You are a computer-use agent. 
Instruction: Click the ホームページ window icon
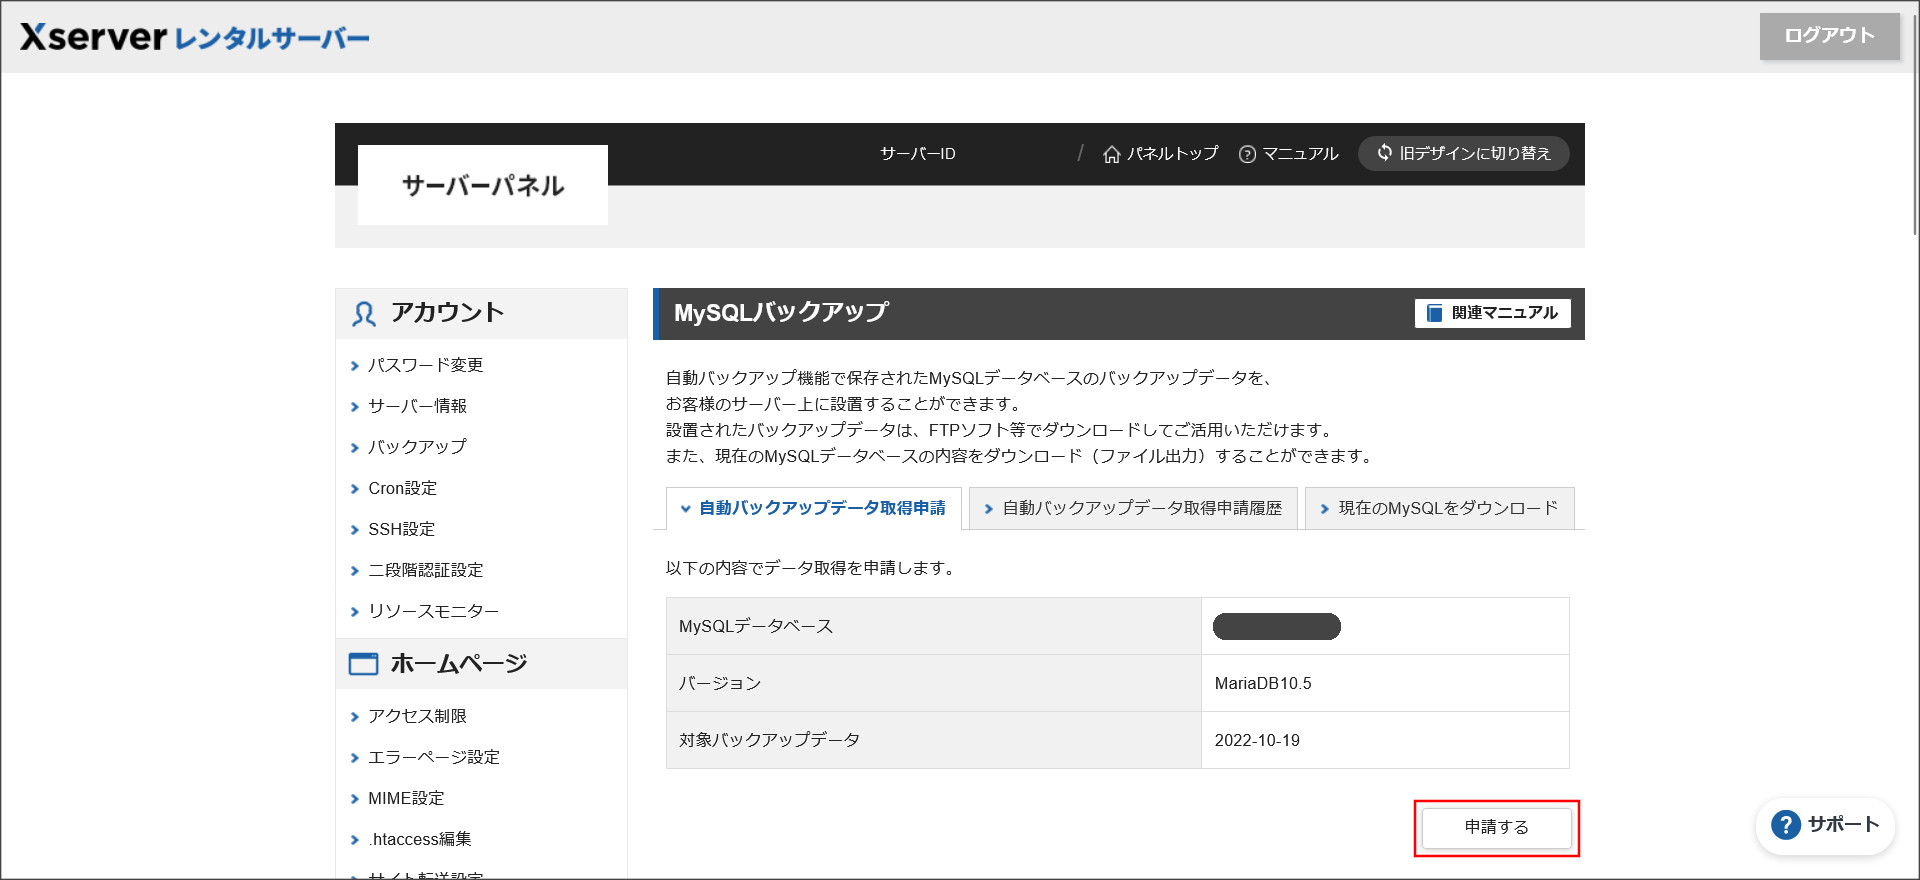tap(363, 664)
